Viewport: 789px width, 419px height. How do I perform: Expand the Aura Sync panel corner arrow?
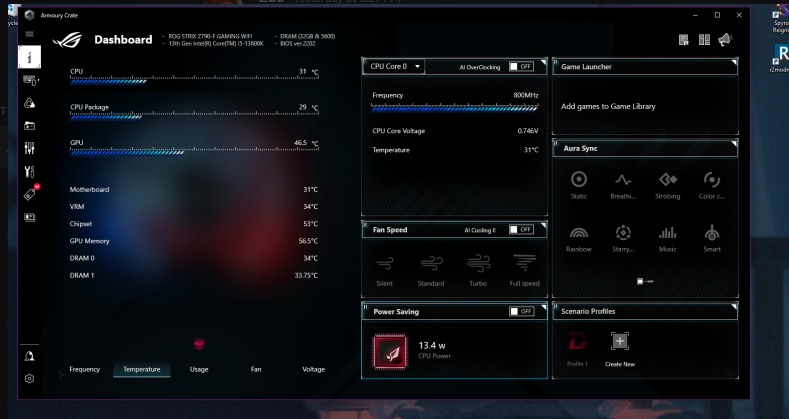click(x=734, y=144)
